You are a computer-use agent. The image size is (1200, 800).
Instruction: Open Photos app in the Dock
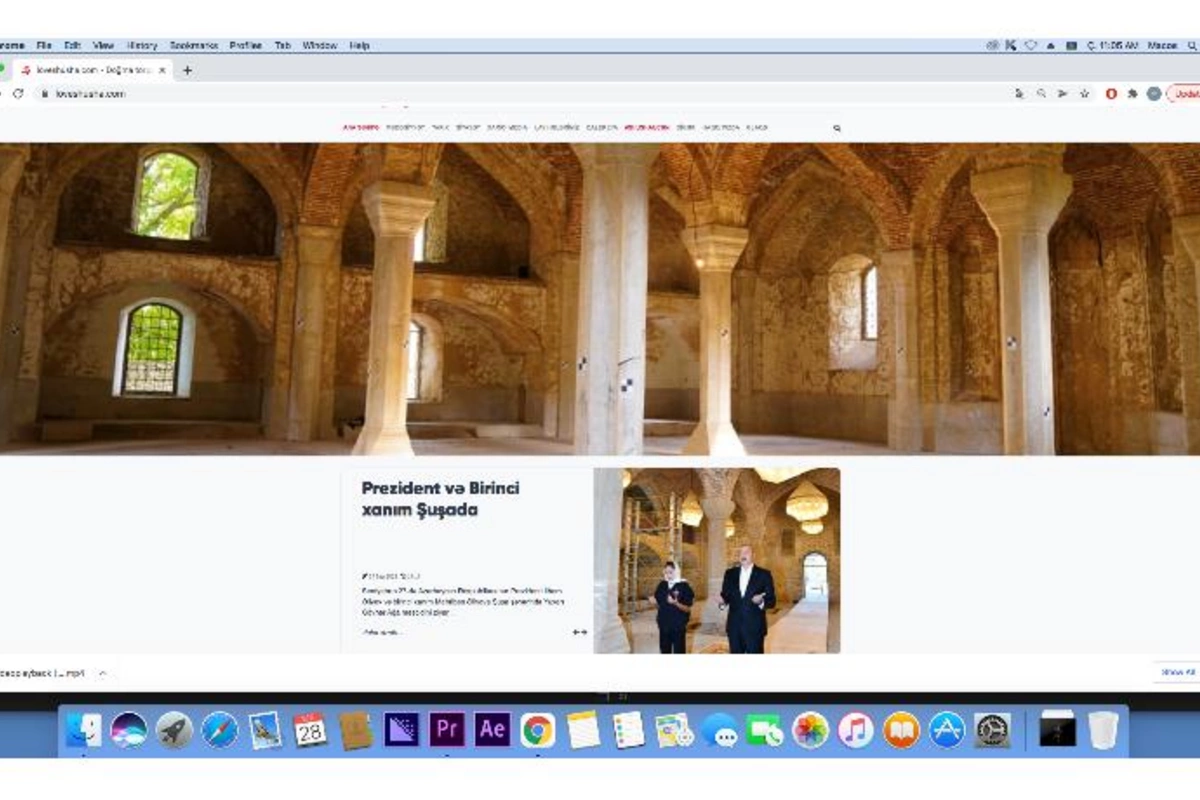tap(811, 730)
